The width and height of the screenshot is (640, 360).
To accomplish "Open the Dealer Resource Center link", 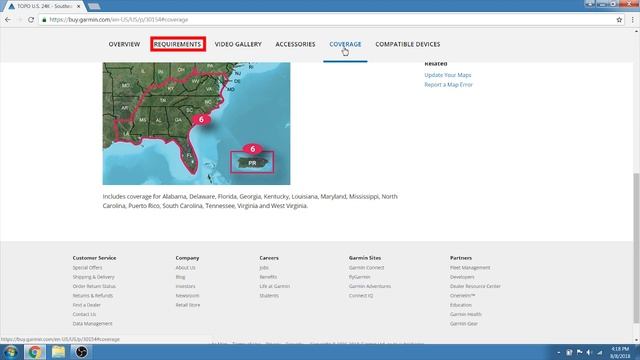I will pos(475,286).
